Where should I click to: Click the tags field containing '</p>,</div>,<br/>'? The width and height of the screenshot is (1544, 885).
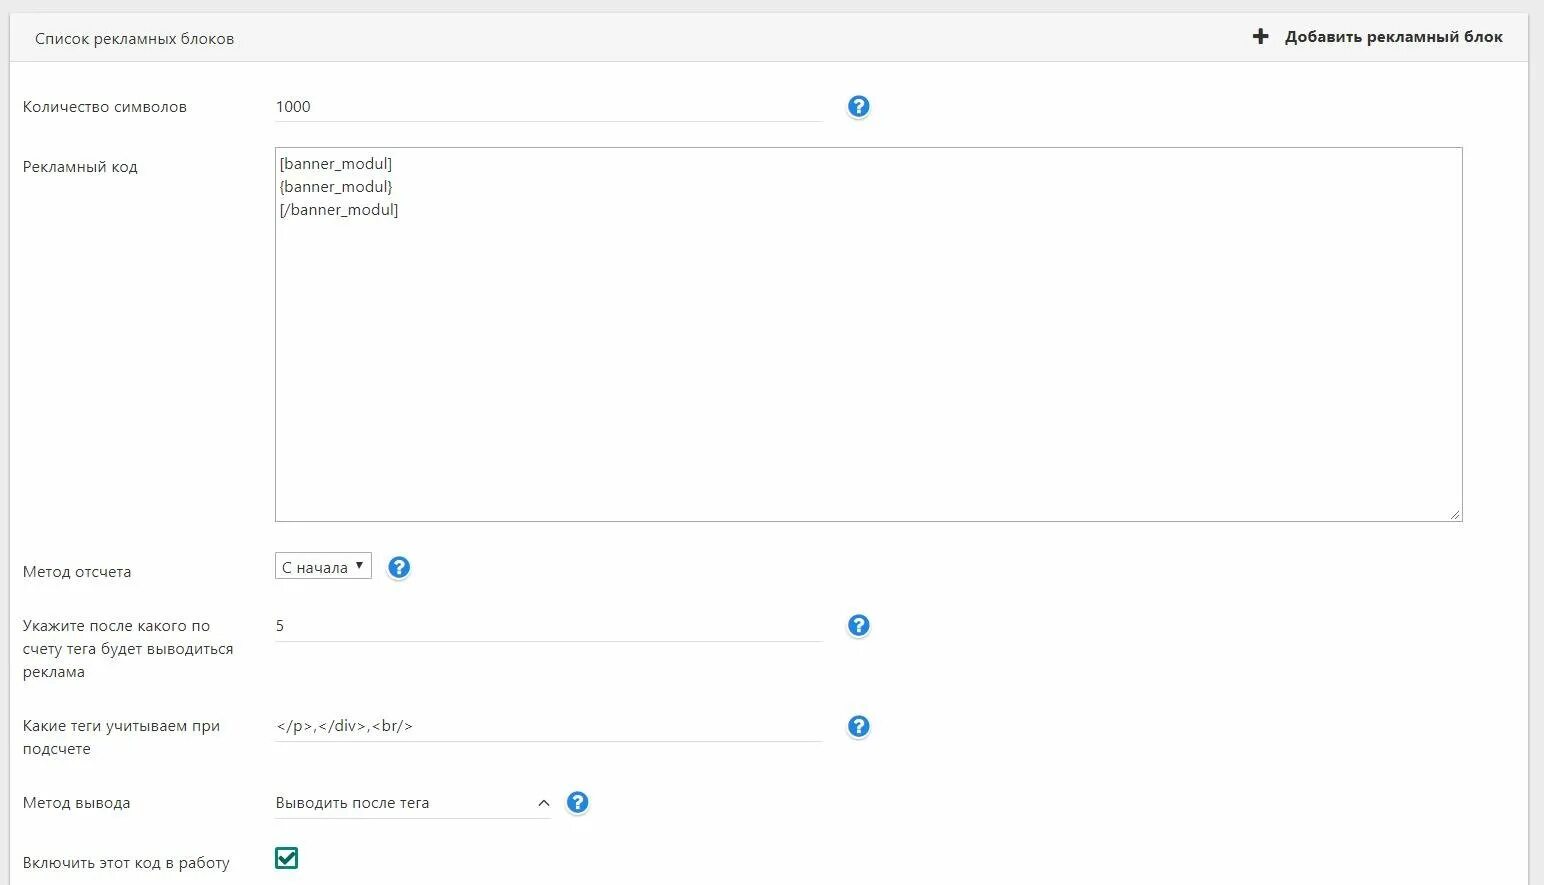pos(548,726)
